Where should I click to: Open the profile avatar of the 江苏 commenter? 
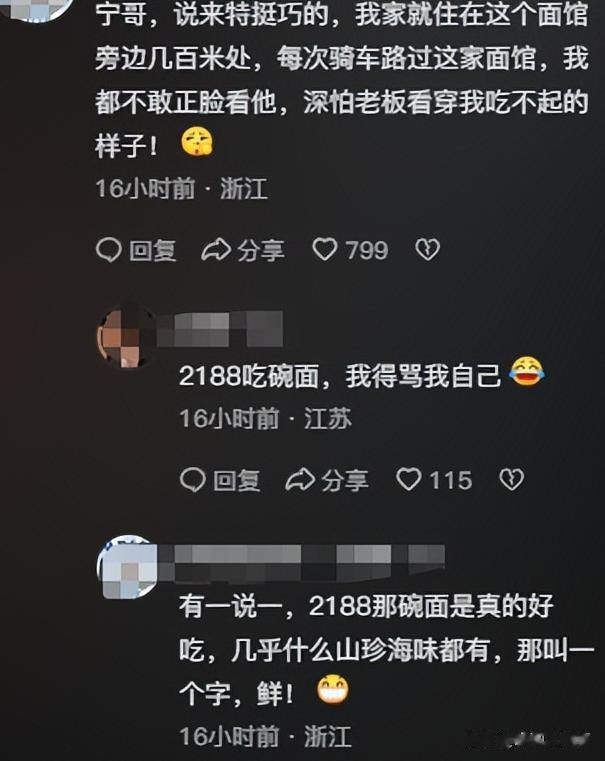click(x=125, y=337)
